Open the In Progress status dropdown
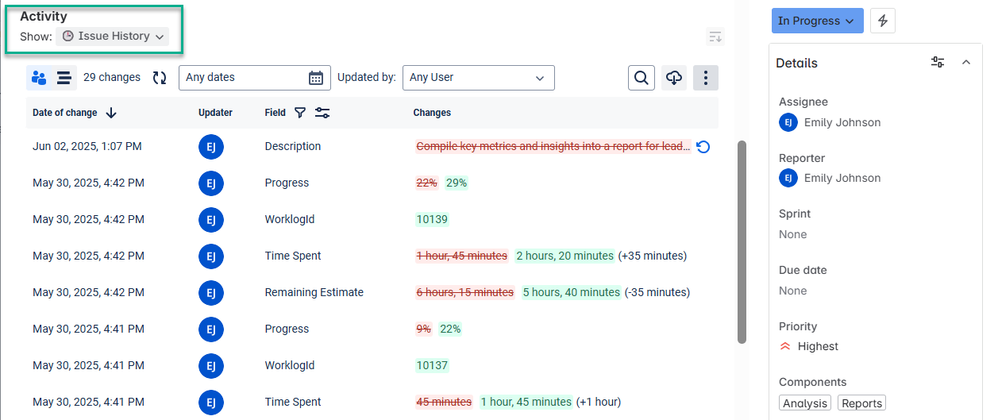998x420 pixels. 817,21
